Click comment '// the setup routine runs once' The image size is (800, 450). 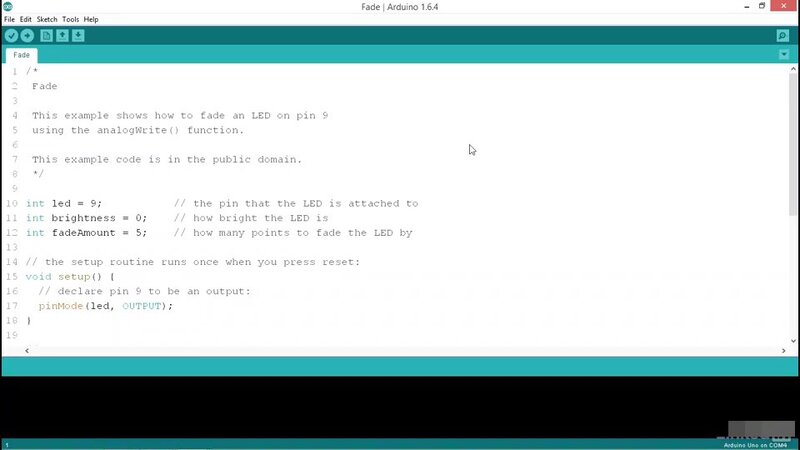coord(193,262)
